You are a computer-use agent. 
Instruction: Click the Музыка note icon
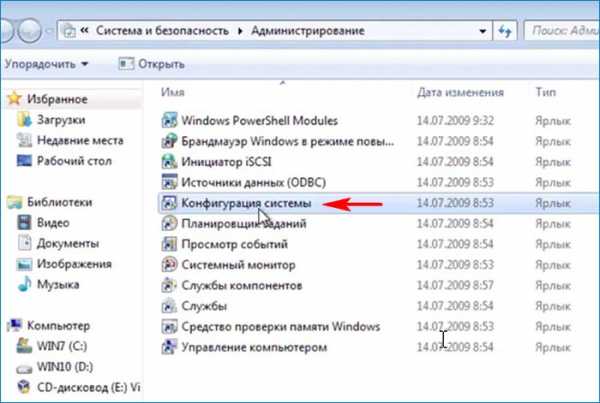[x=24, y=284]
